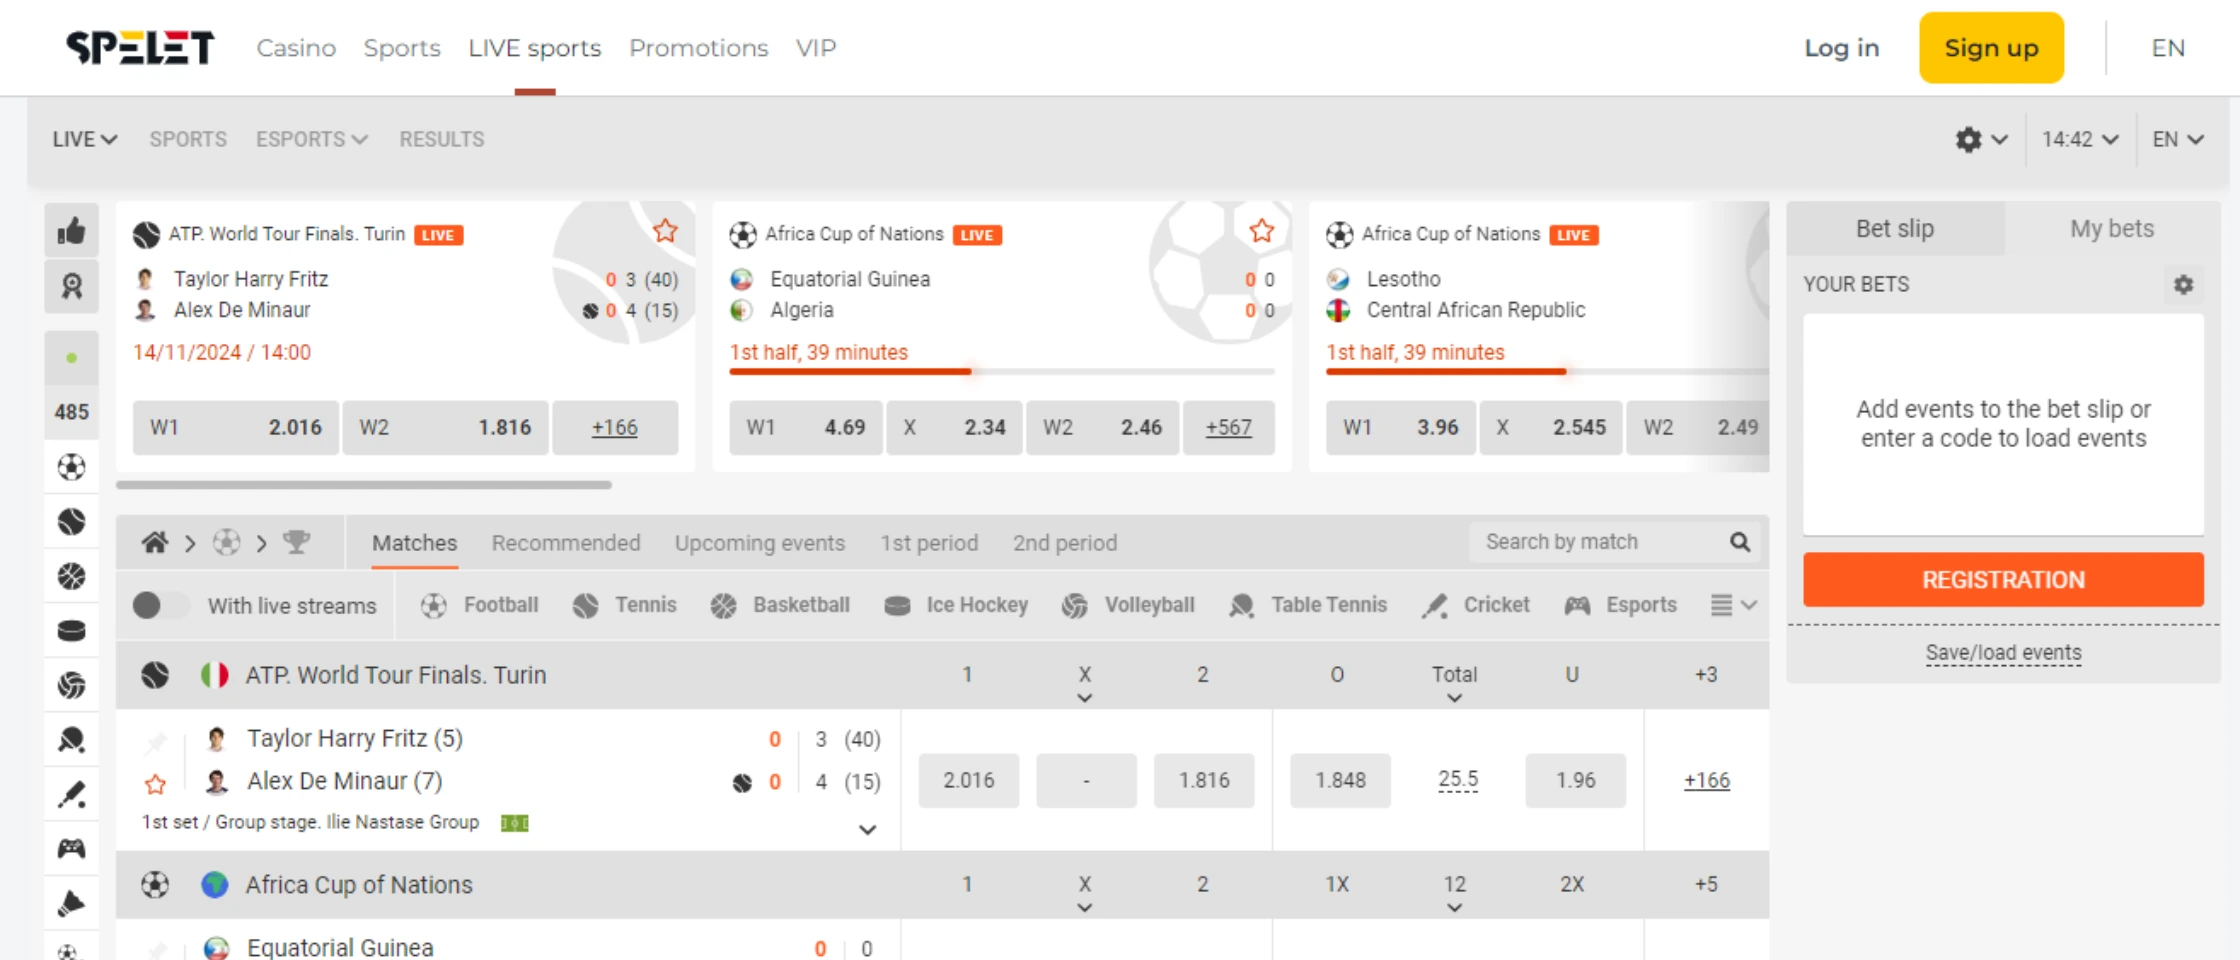Image resolution: width=2240 pixels, height=960 pixels.
Task: Open the 14:42 time dropdown
Action: click(2079, 139)
